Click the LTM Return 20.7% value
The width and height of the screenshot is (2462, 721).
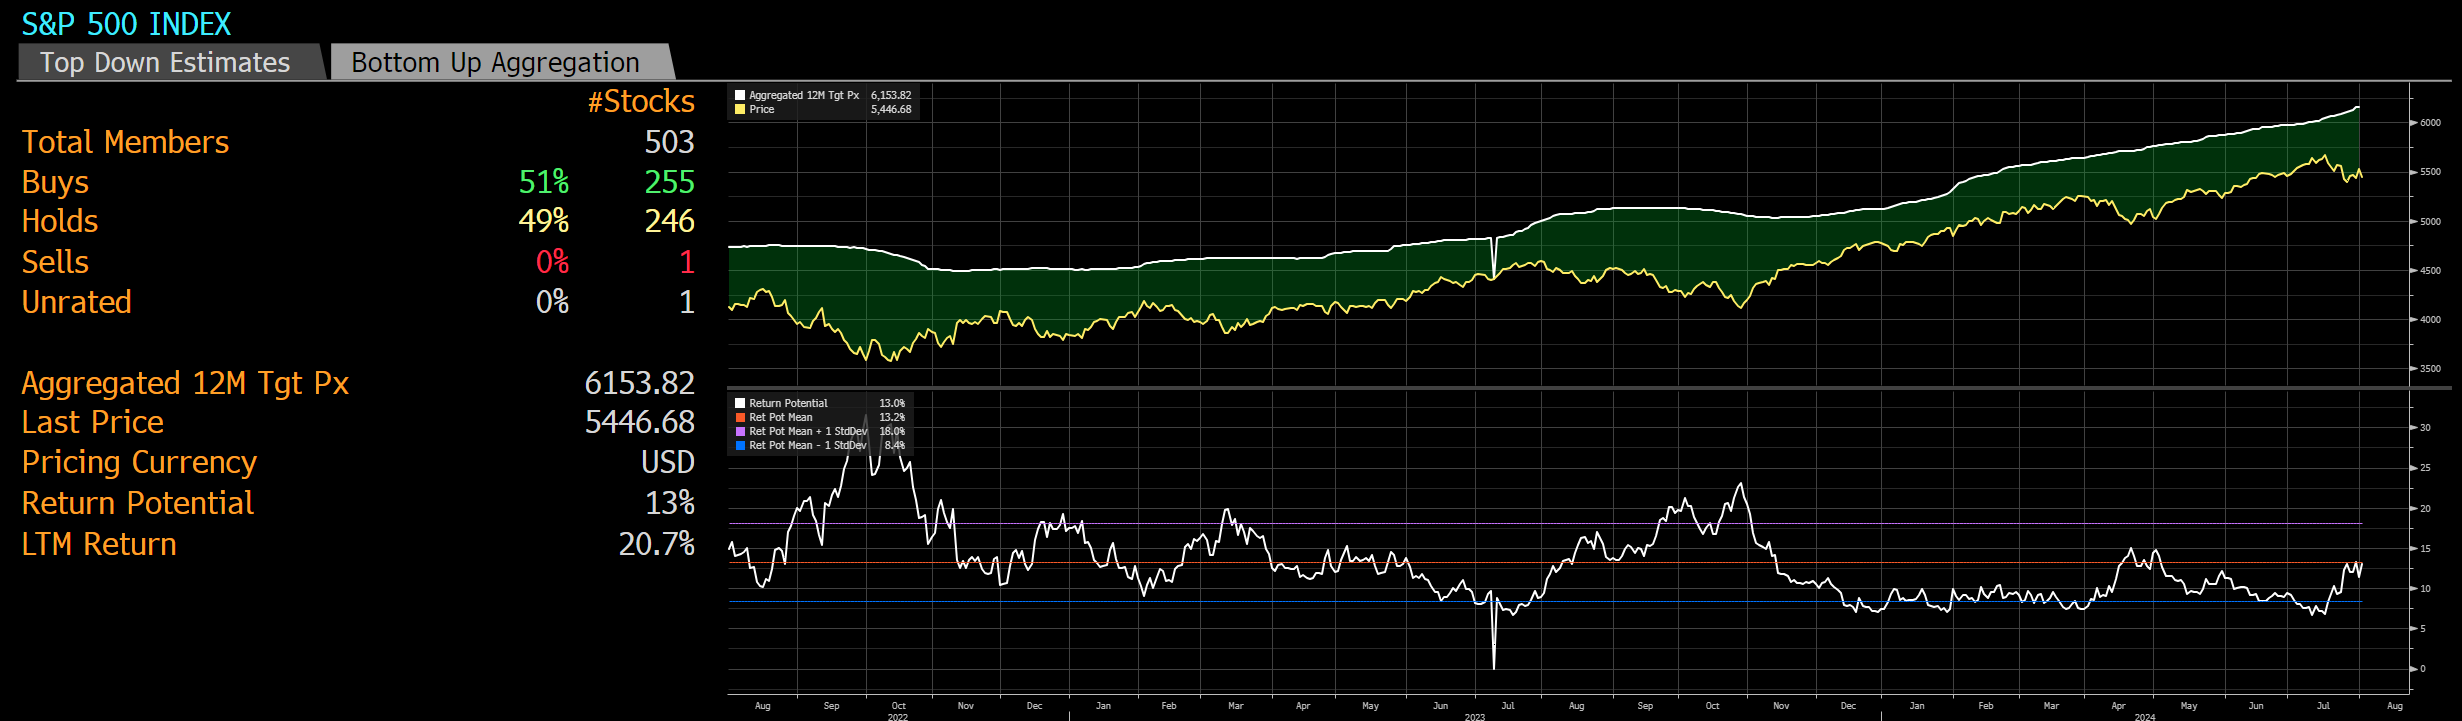656,544
